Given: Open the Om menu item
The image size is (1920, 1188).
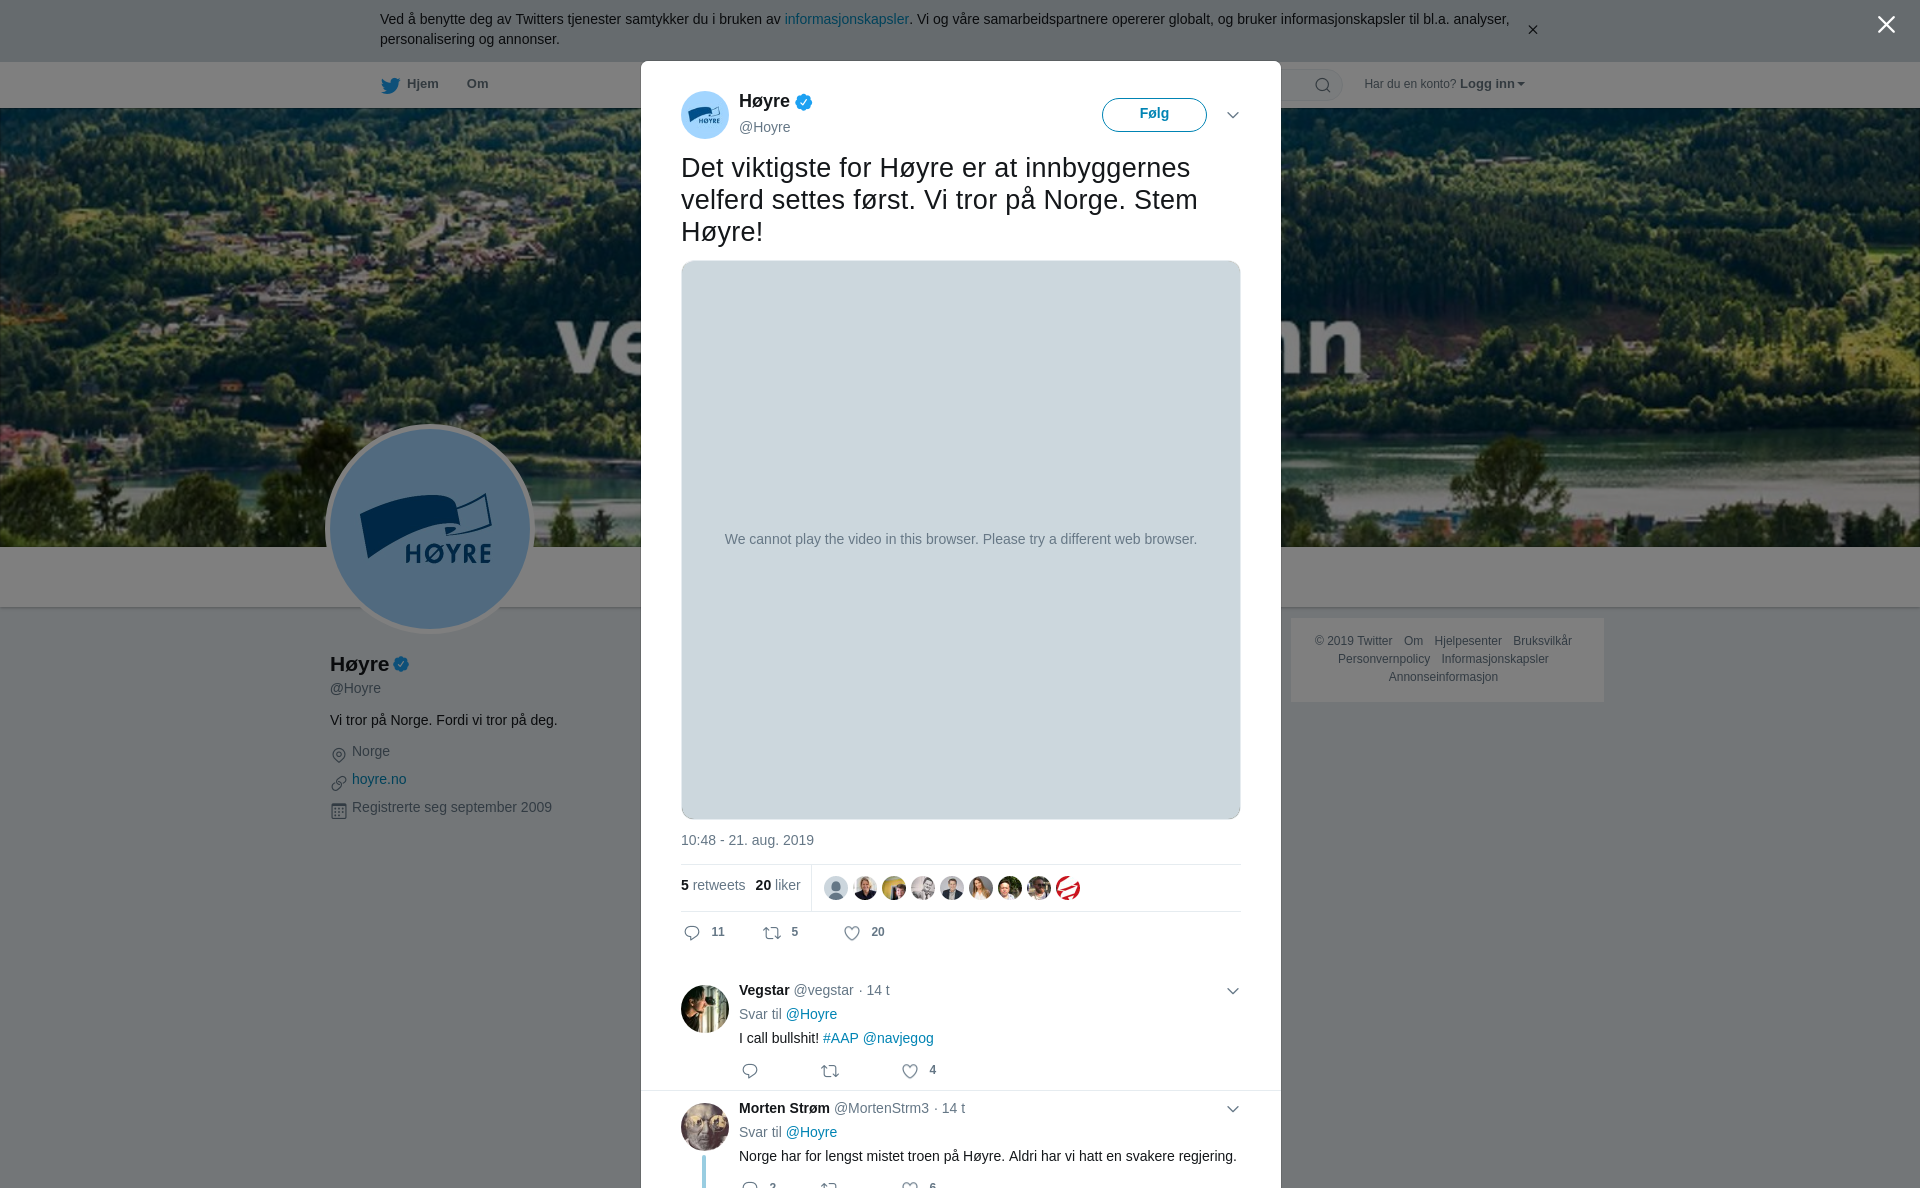Looking at the screenshot, I should tap(477, 84).
